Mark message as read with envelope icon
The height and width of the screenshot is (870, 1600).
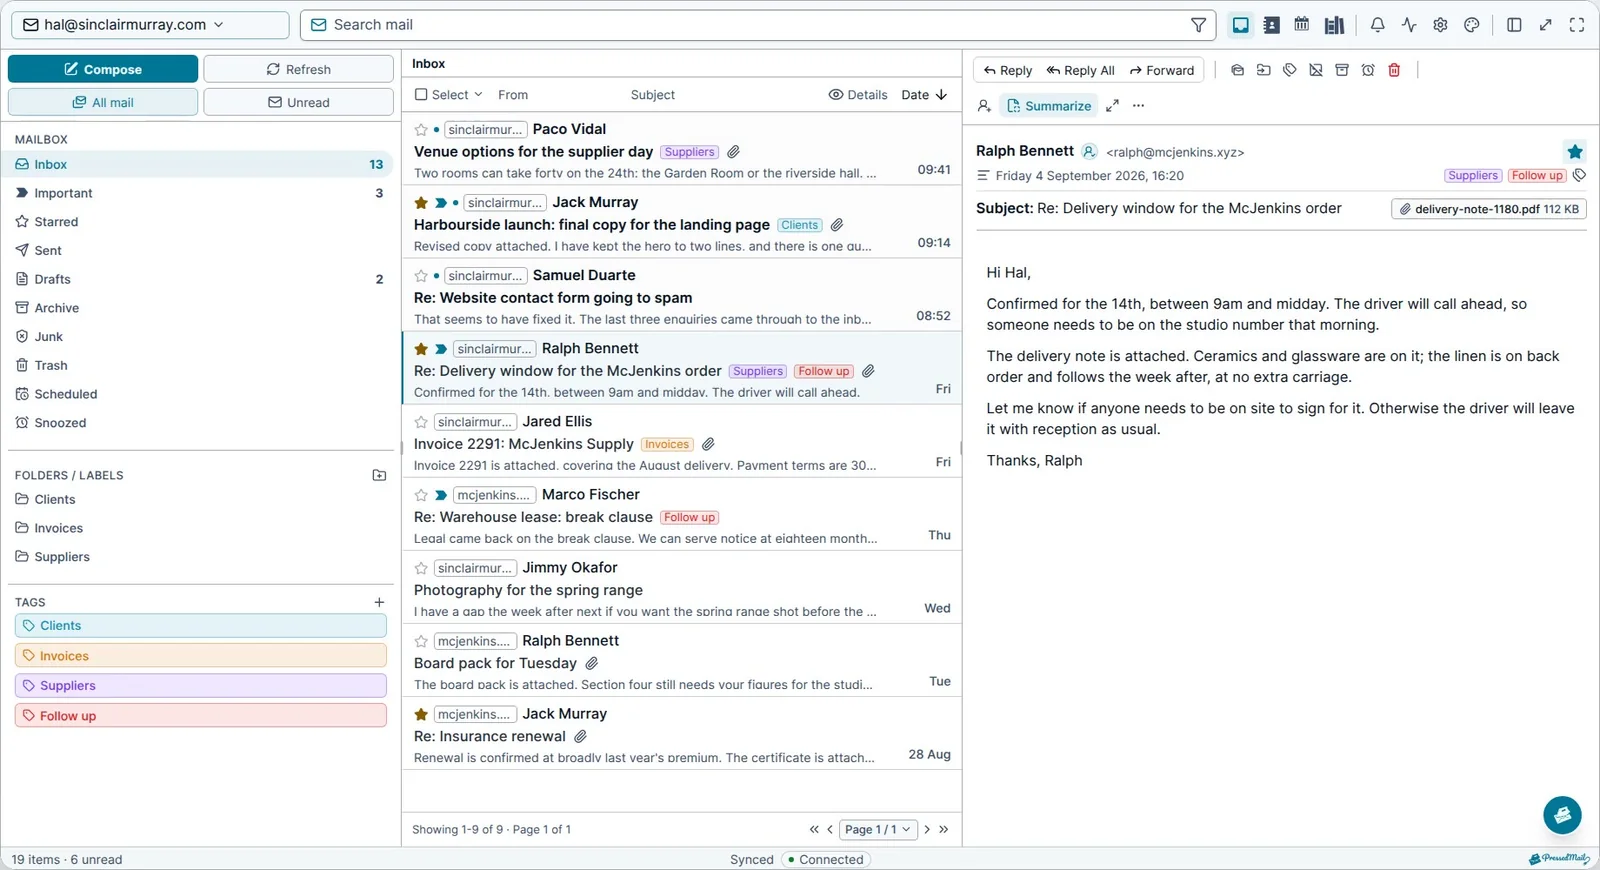click(1237, 70)
